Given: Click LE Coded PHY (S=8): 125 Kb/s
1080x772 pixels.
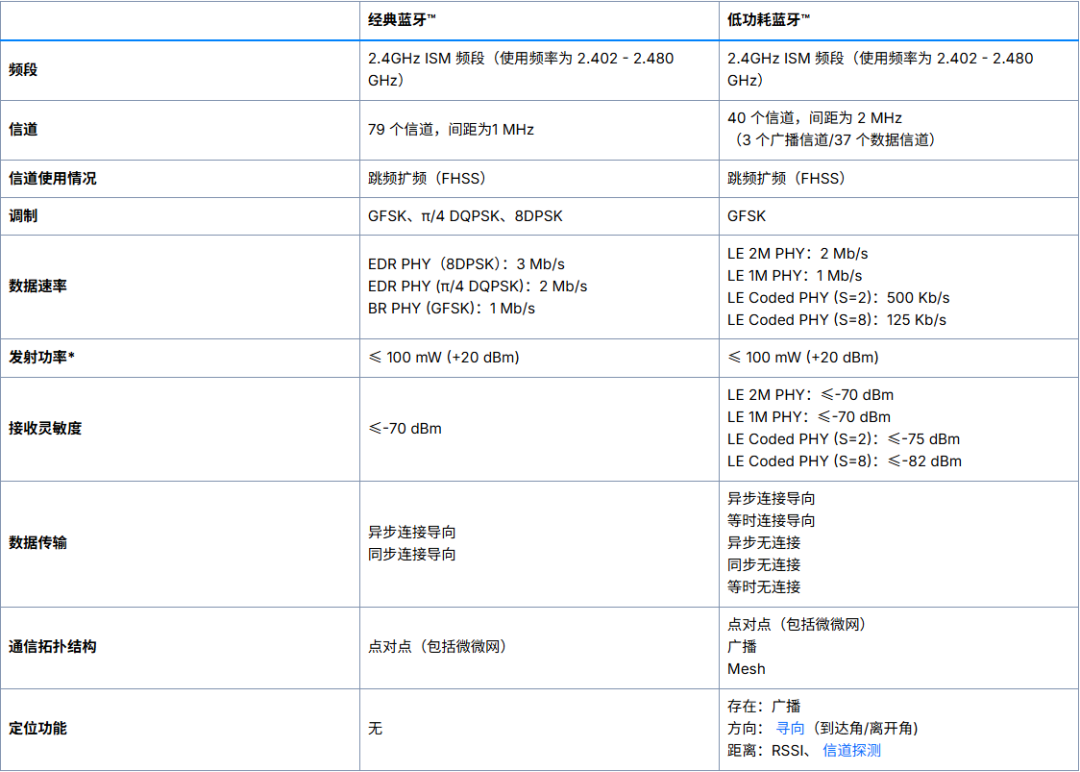Looking at the screenshot, I should coord(837,320).
